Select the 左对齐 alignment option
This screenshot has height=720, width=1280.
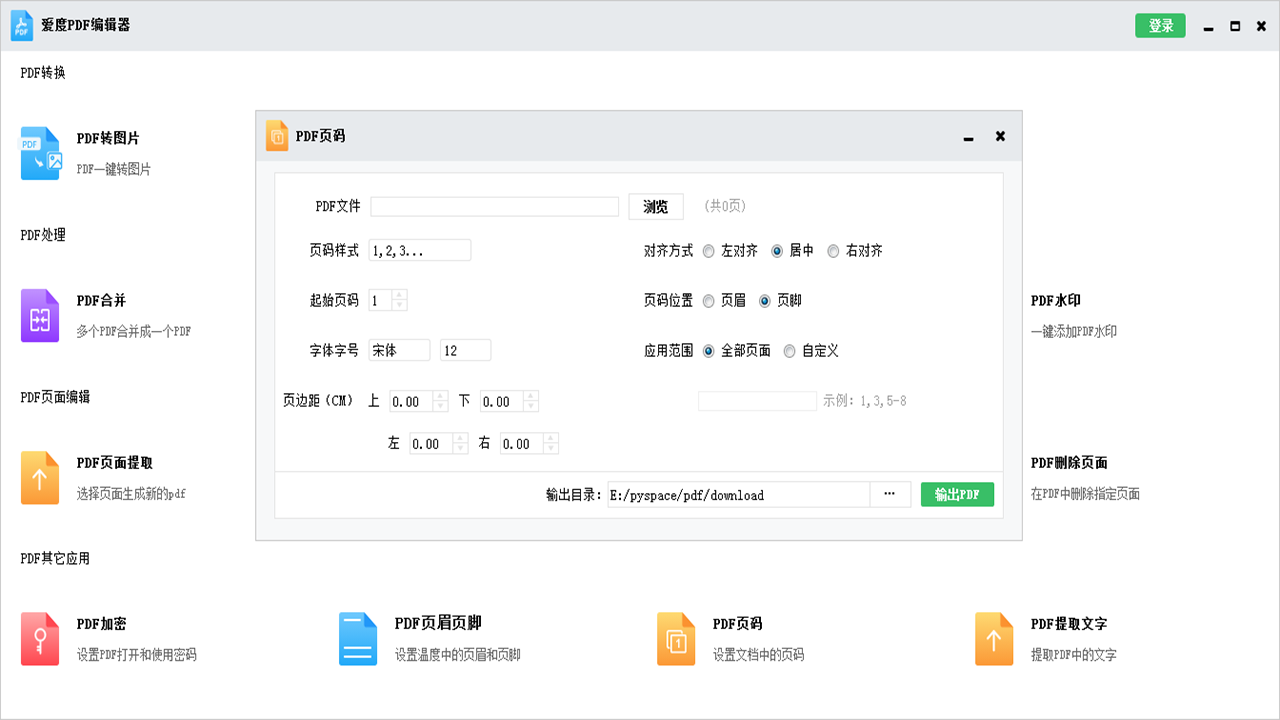point(709,251)
